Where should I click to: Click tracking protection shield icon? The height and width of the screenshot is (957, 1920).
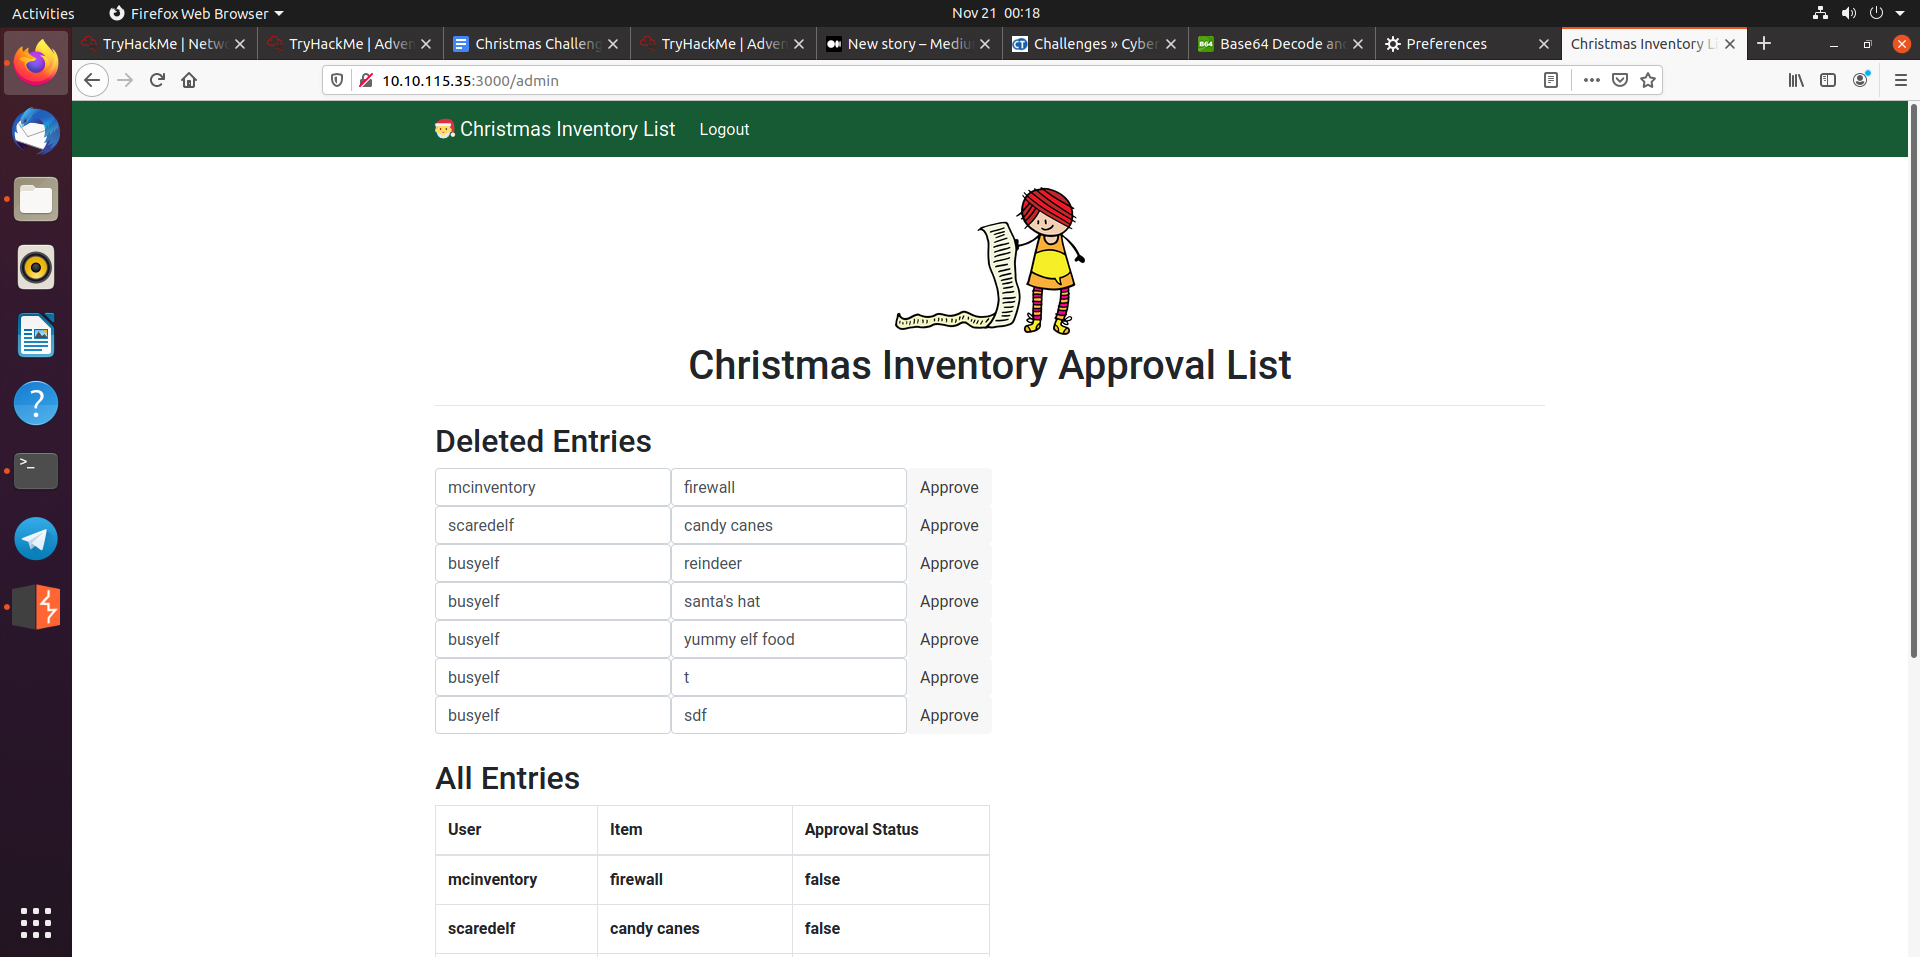pos(337,80)
